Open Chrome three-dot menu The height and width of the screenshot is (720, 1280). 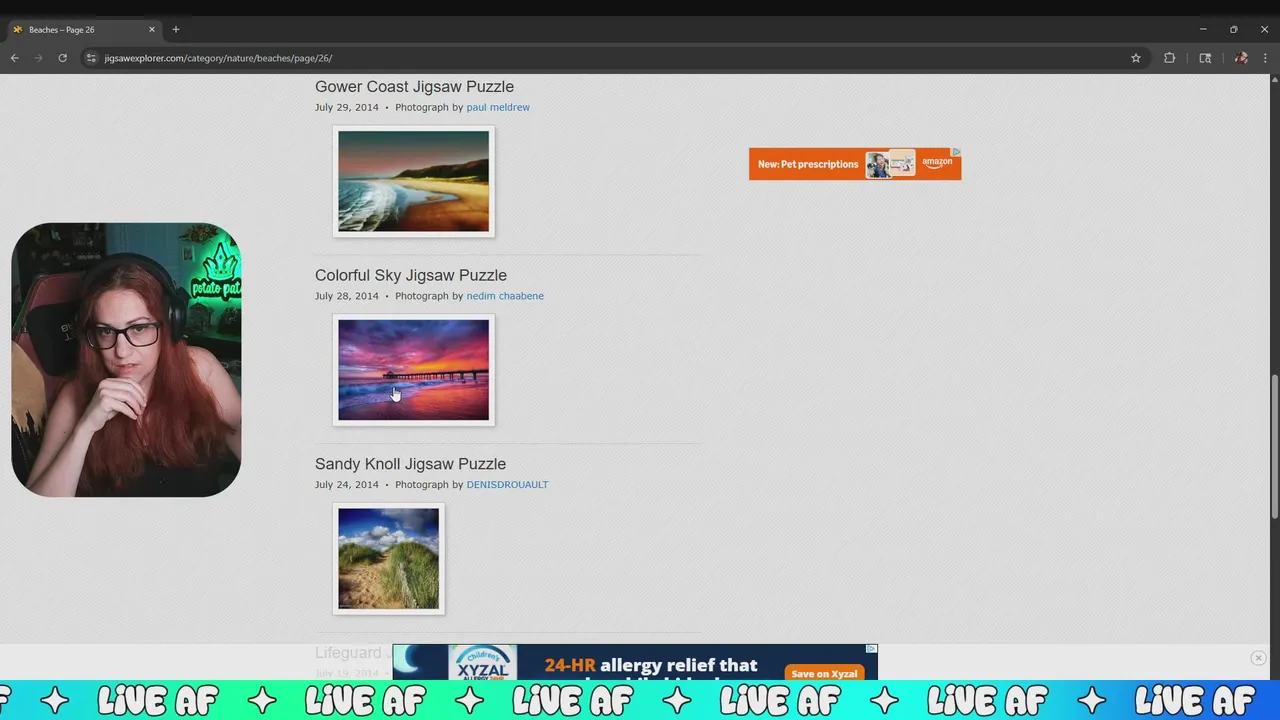tap(1265, 58)
